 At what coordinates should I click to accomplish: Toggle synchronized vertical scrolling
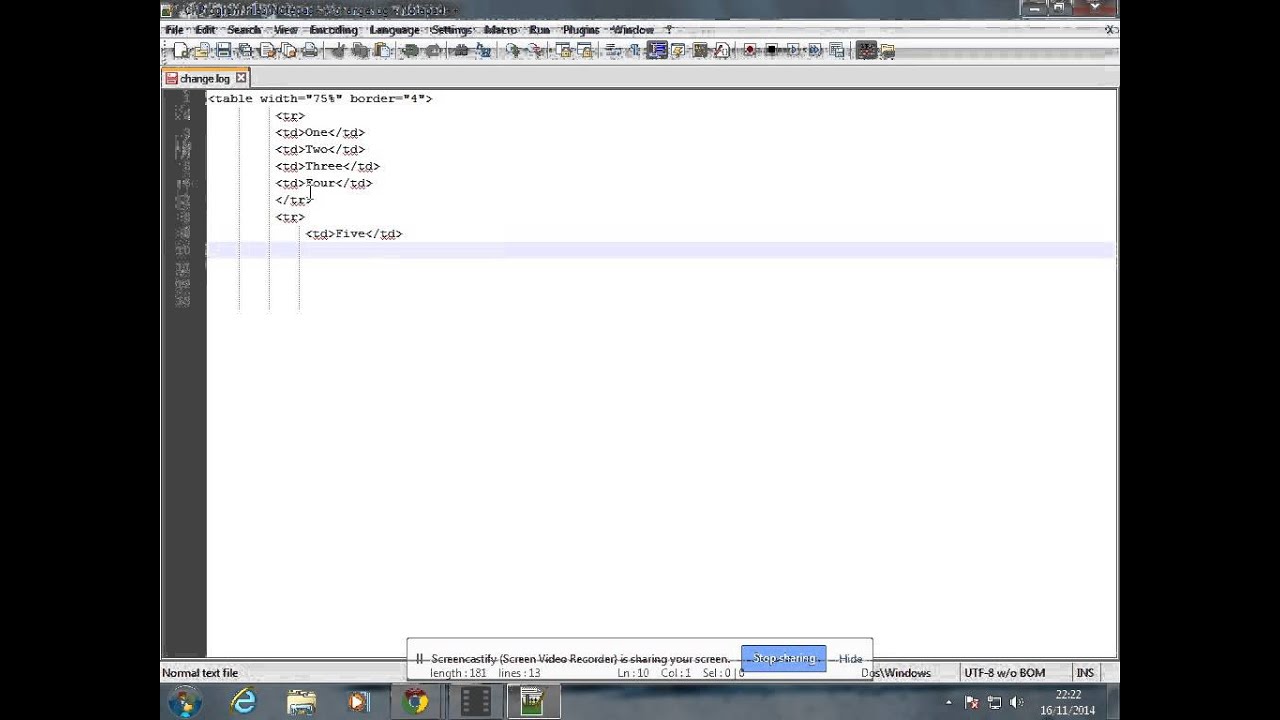click(563, 50)
